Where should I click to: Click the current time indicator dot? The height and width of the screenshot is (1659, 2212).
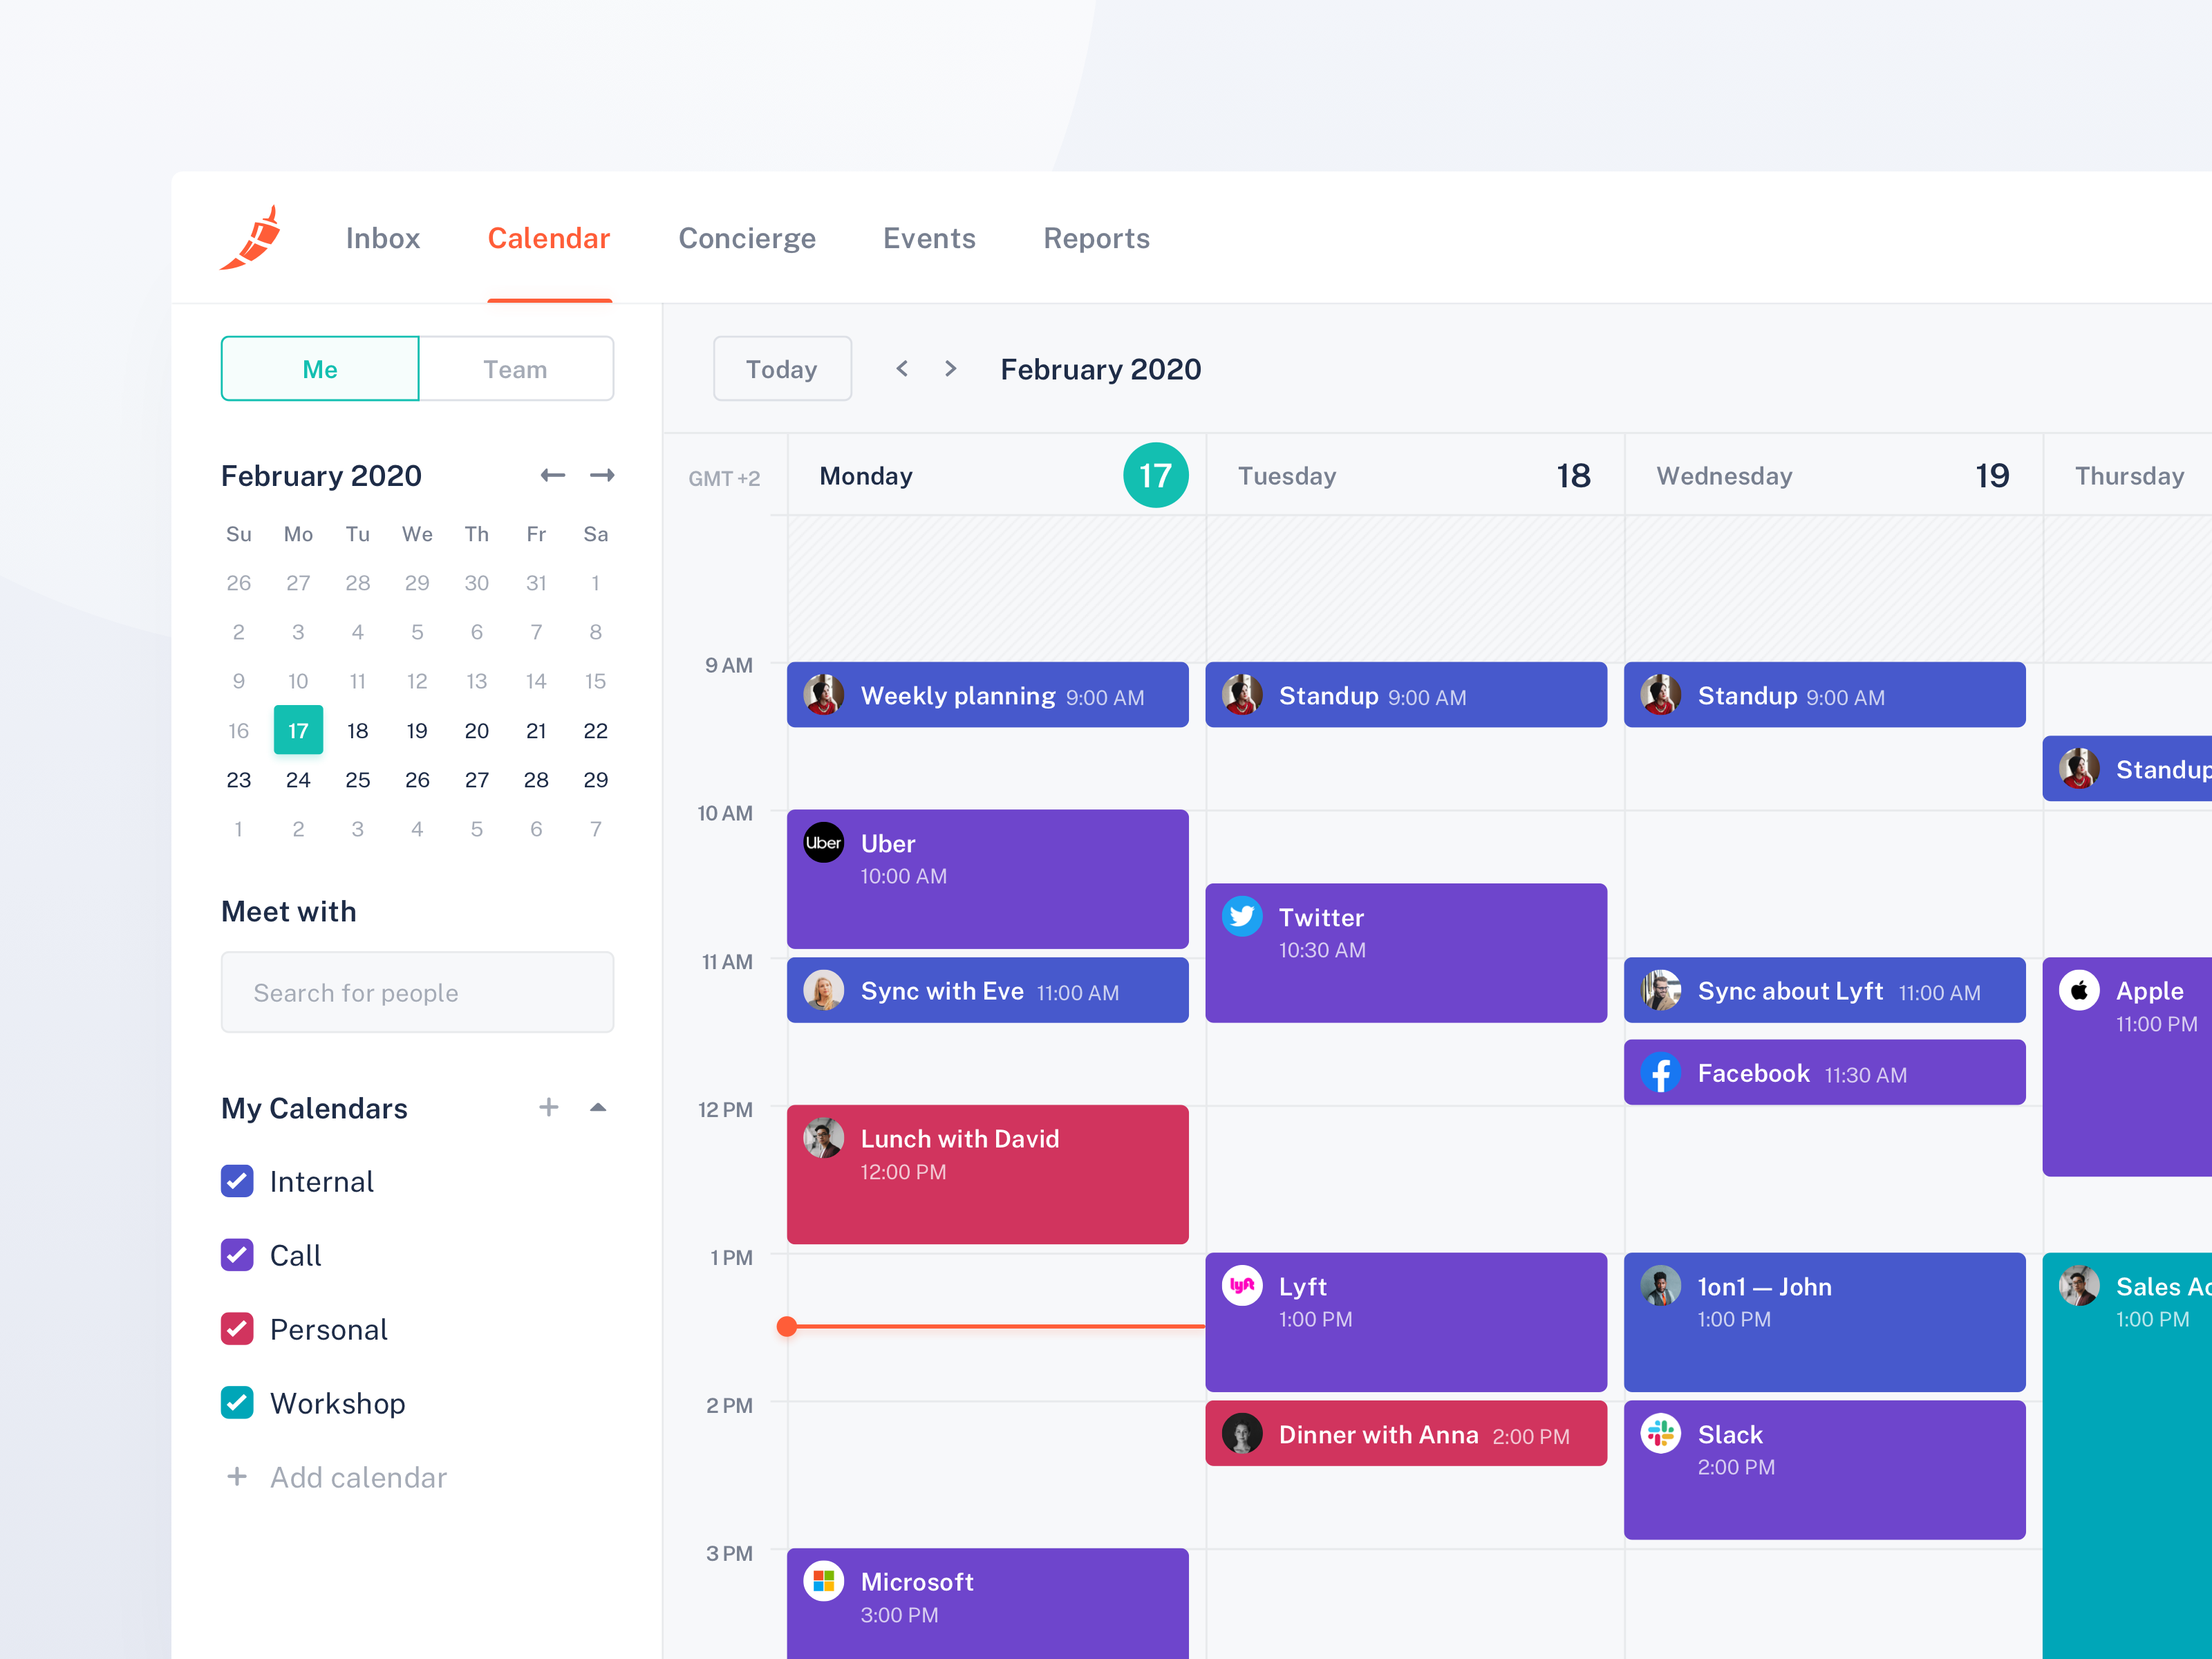pos(787,1326)
